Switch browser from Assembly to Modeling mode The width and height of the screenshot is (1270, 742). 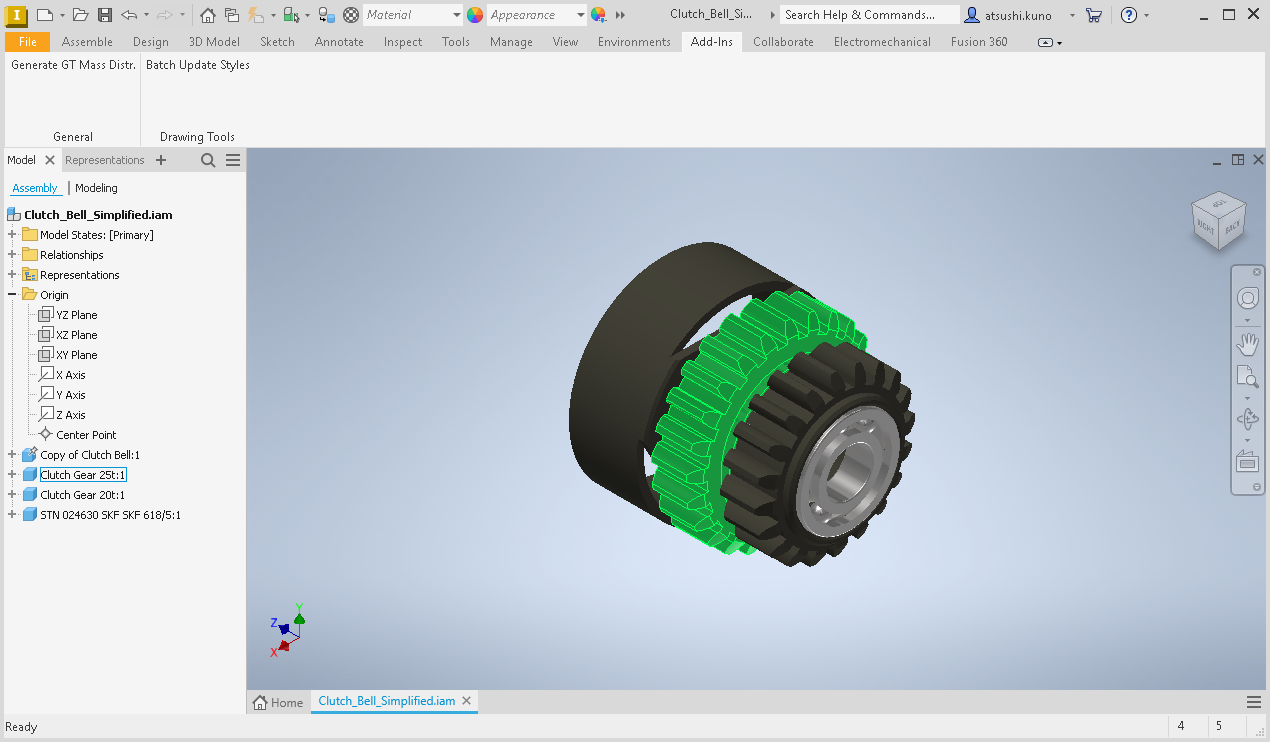tap(96, 187)
